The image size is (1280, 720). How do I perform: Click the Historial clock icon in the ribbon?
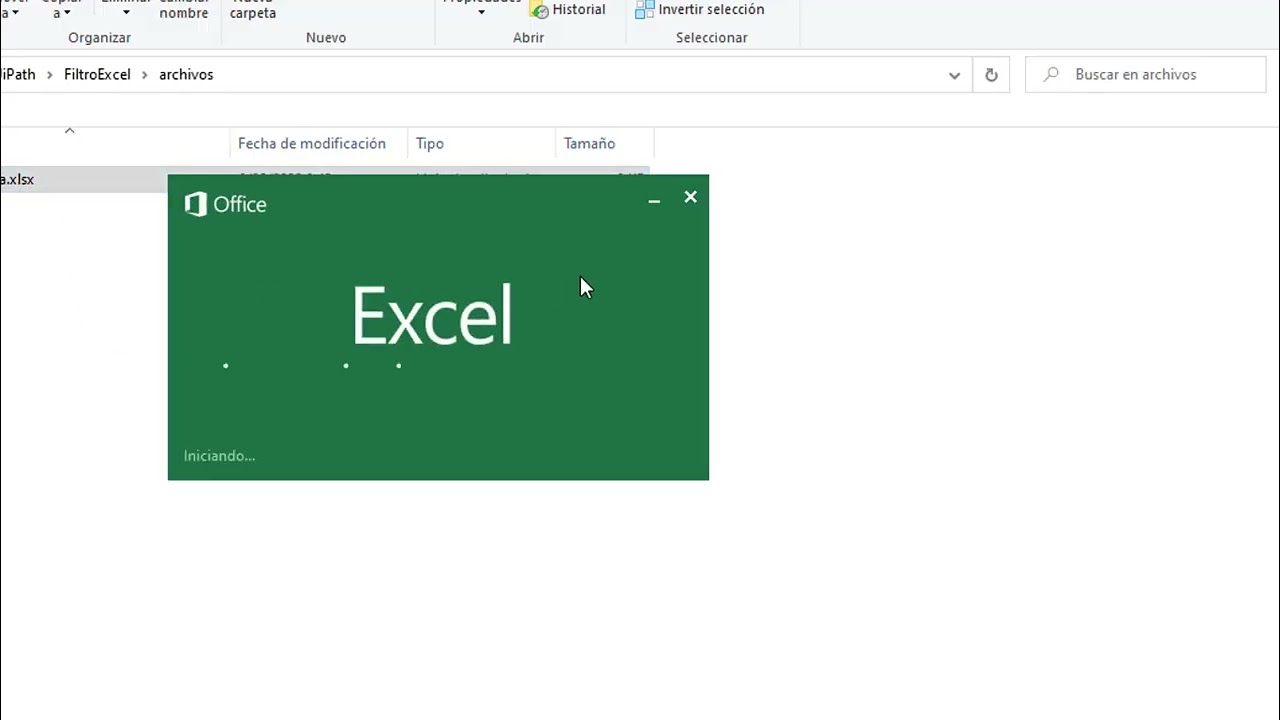tap(539, 10)
